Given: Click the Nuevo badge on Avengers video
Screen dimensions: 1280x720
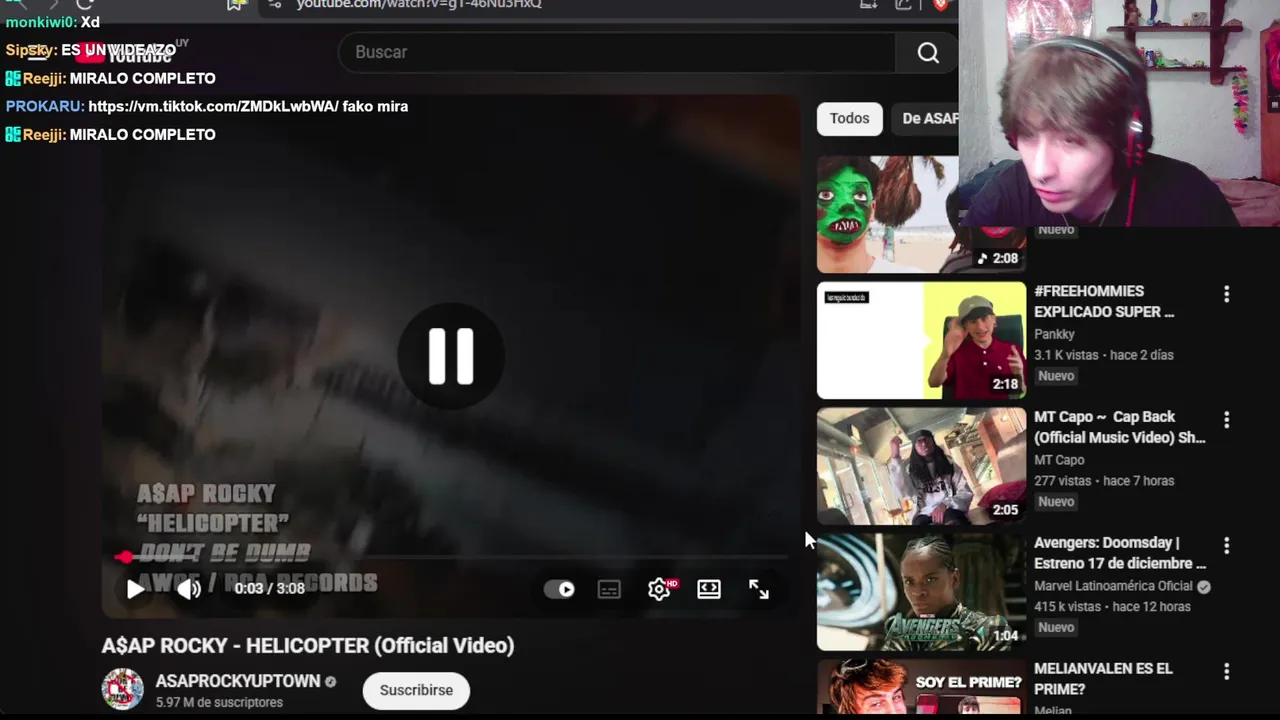Looking at the screenshot, I should coord(1056,628).
